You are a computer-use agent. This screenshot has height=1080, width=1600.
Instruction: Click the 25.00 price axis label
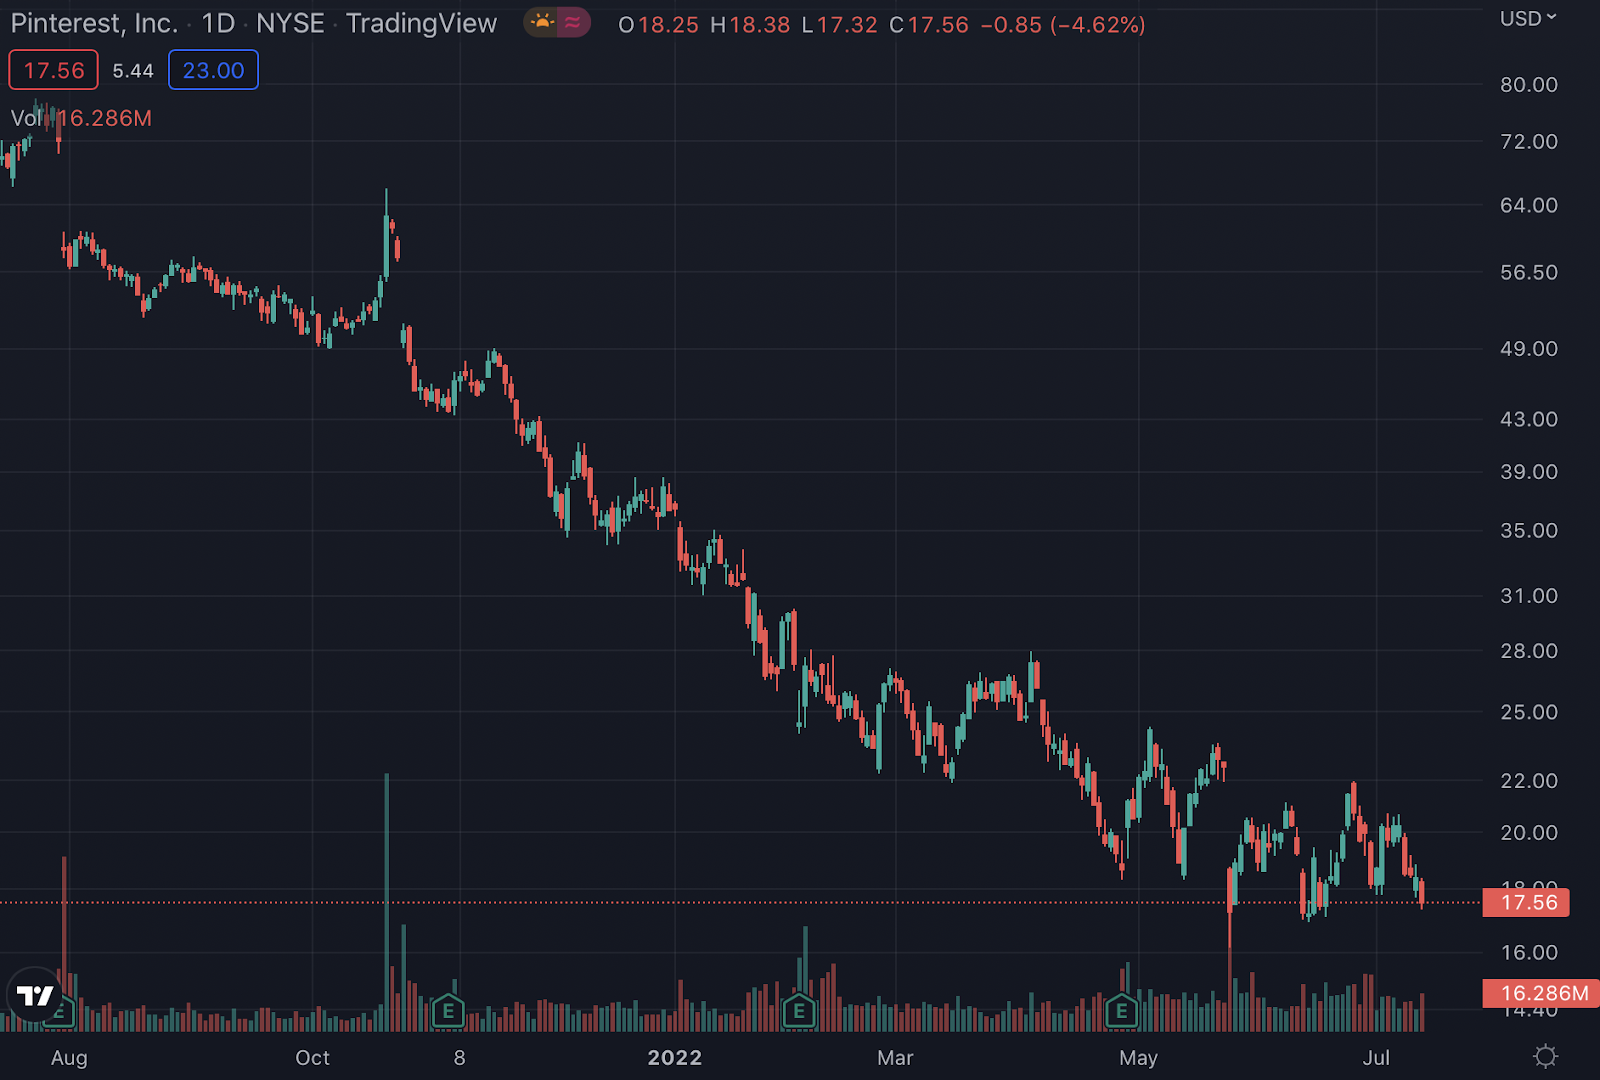point(1529,712)
